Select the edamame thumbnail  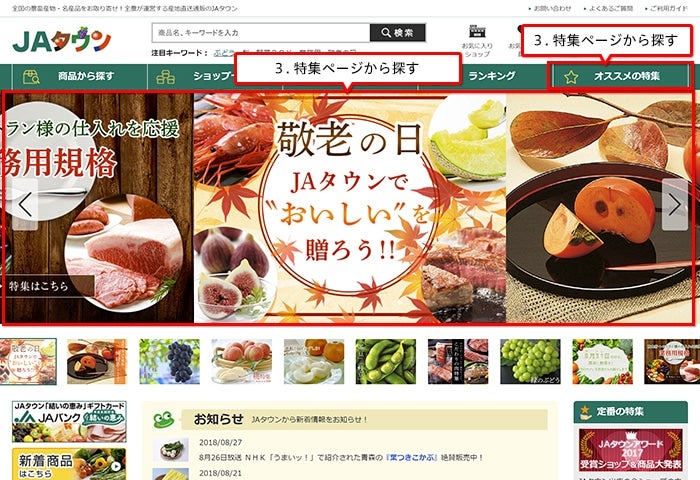(386, 361)
